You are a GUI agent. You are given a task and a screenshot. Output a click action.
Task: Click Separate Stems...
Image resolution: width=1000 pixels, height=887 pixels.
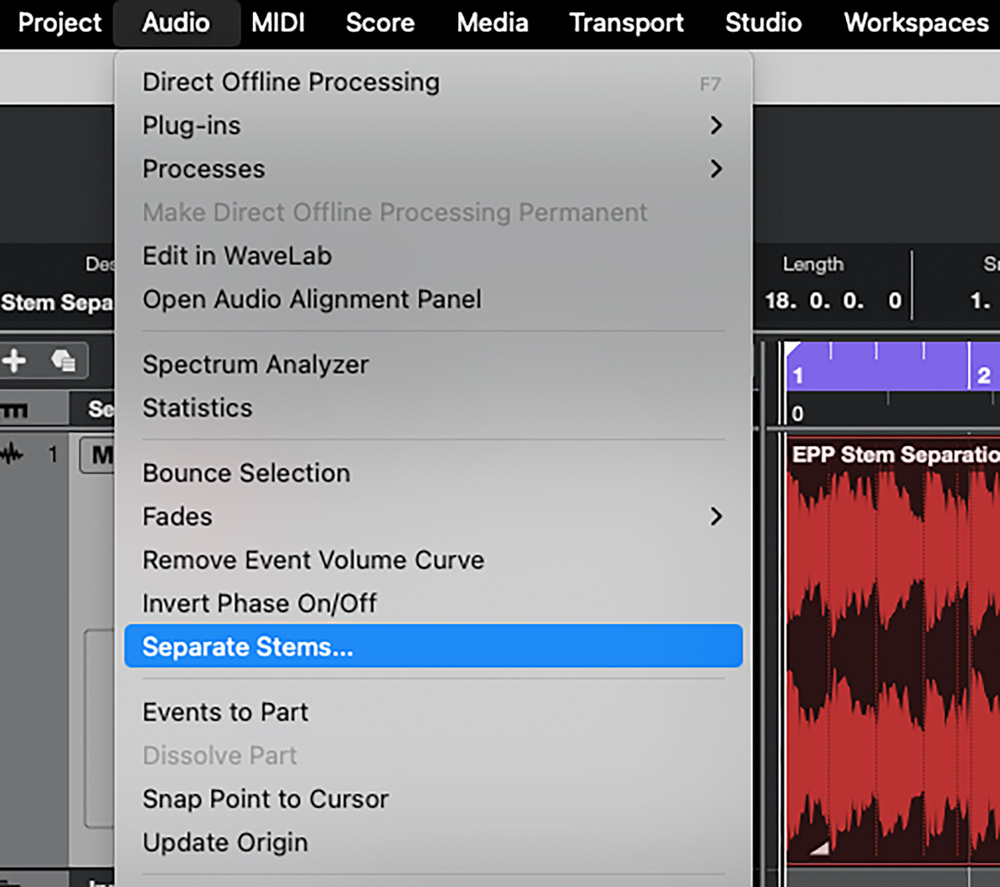434,647
